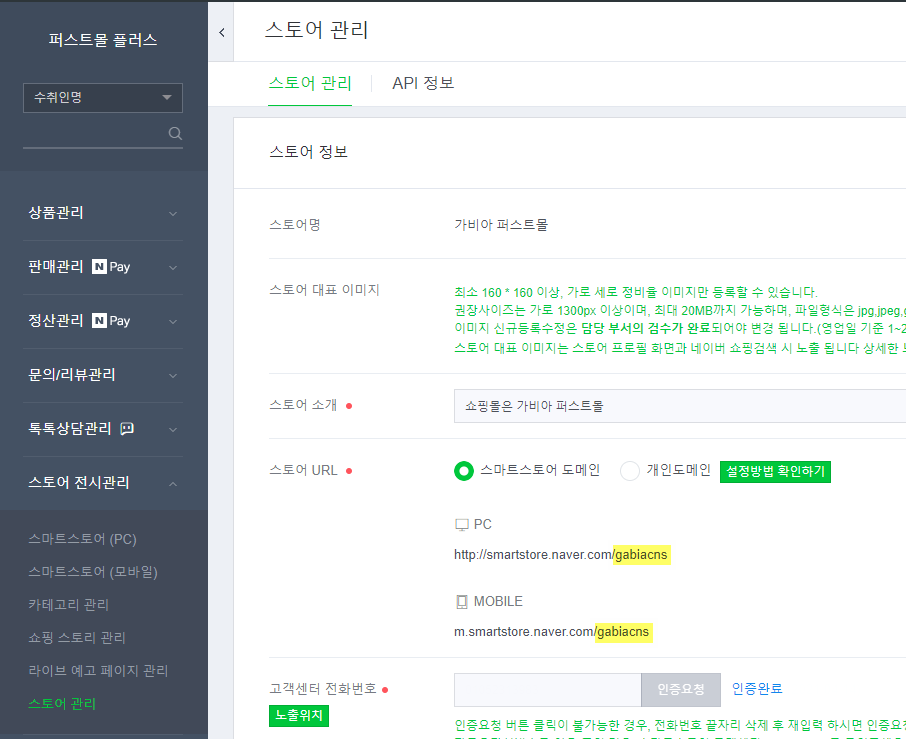Expand the 문의/리뷰관리 menu chevron
The height and width of the screenshot is (739, 906).
click(x=173, y=376)
